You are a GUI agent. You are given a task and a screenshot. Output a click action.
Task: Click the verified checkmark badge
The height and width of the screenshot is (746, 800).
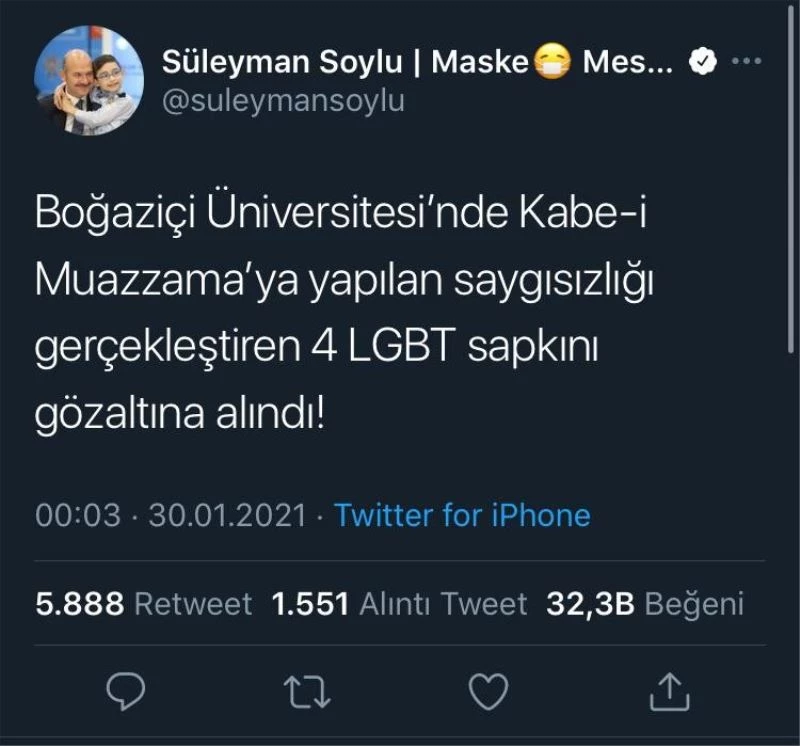pyautogui.click(x=704, y=63)
